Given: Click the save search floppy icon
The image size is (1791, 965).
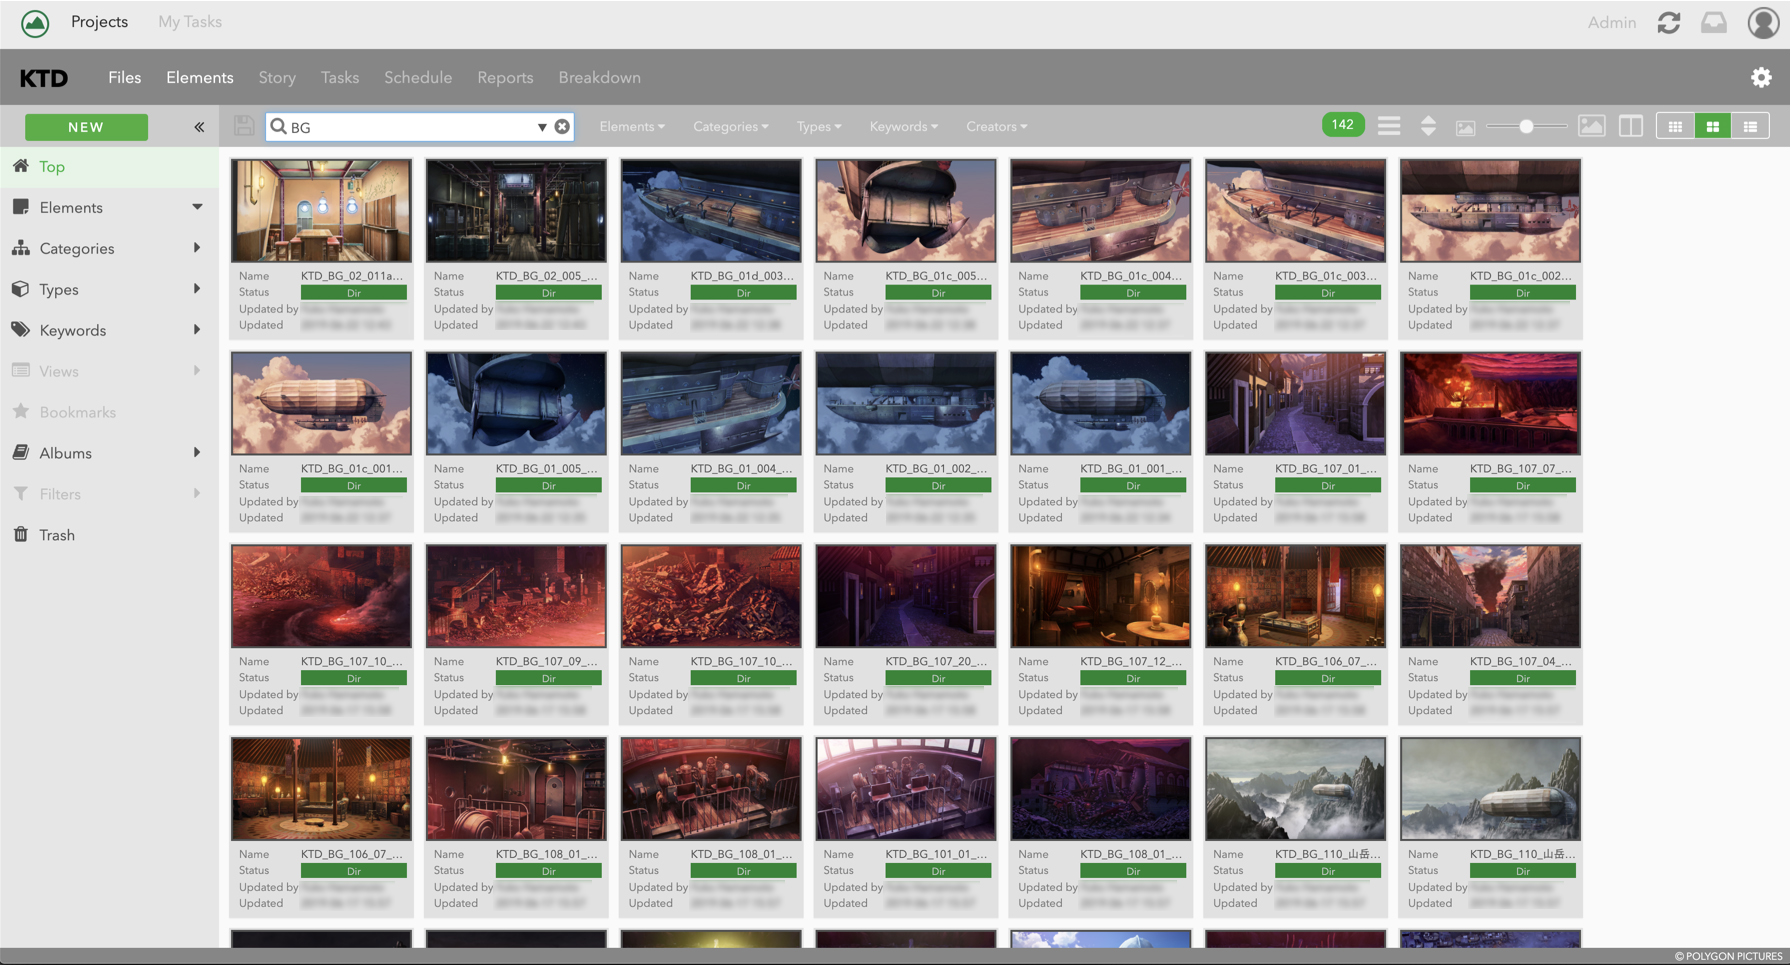Looking at the screenshot, I should click(243, 126).
